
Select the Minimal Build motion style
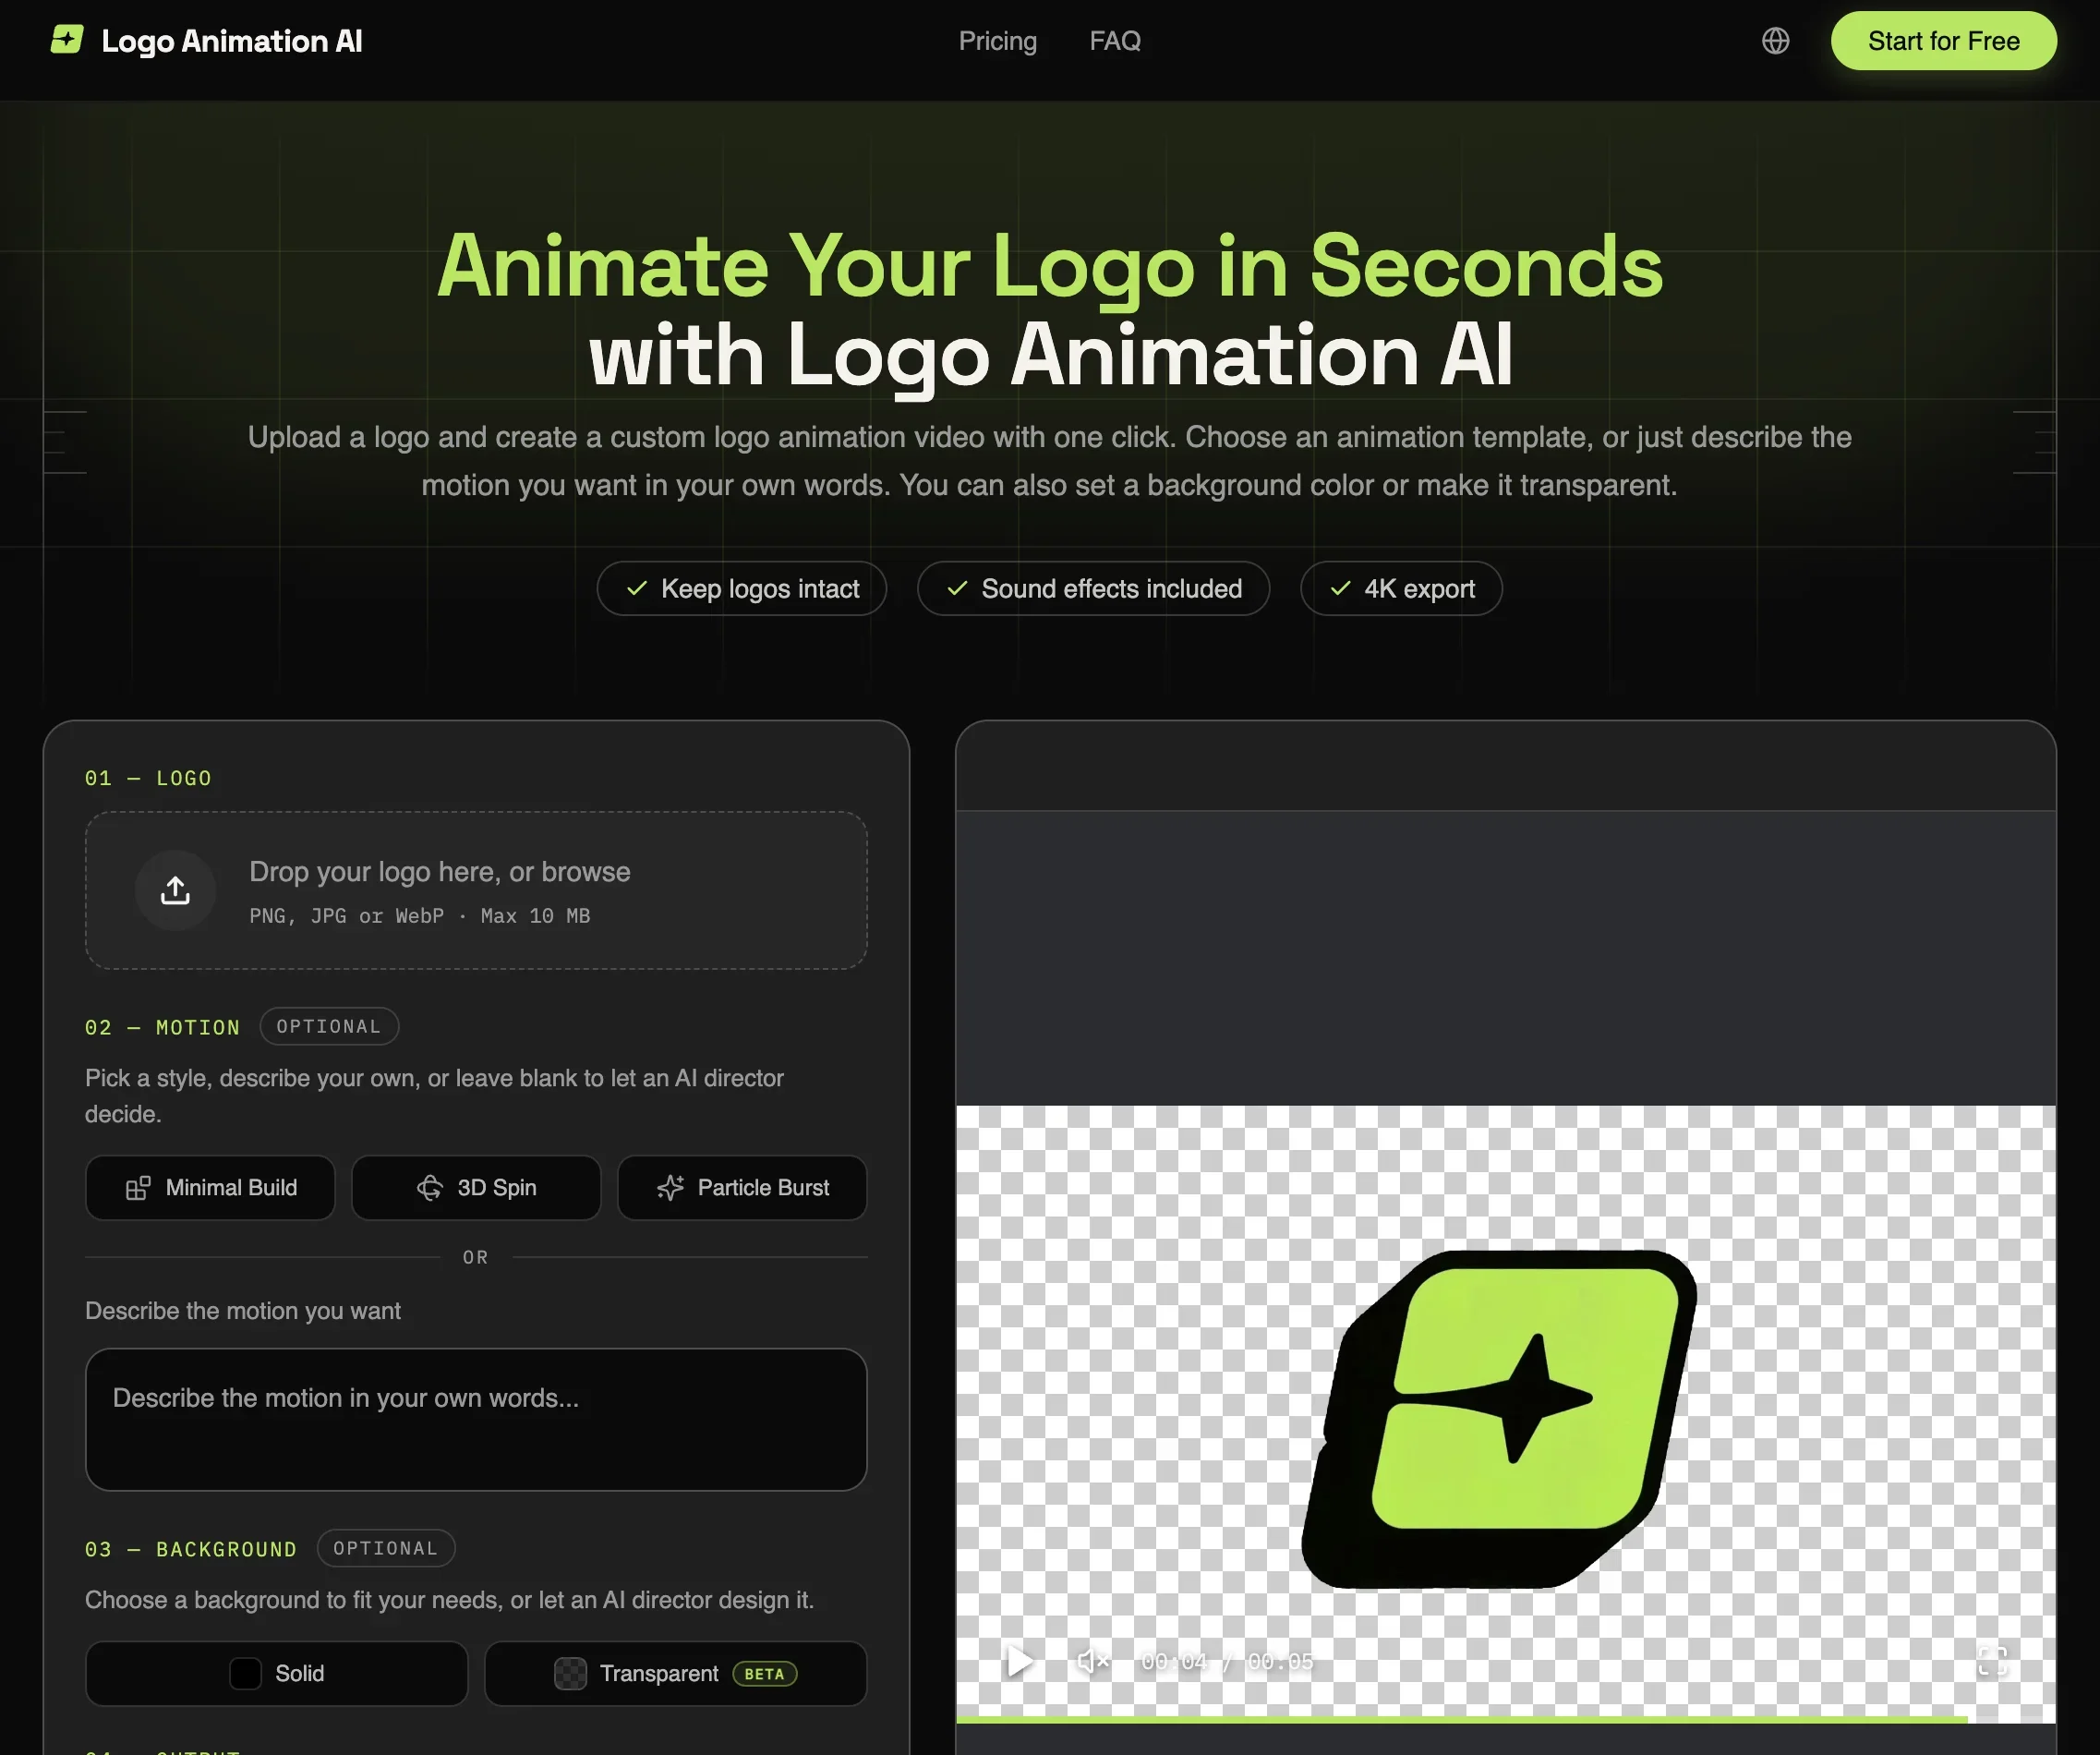[x=210, y=1187]
